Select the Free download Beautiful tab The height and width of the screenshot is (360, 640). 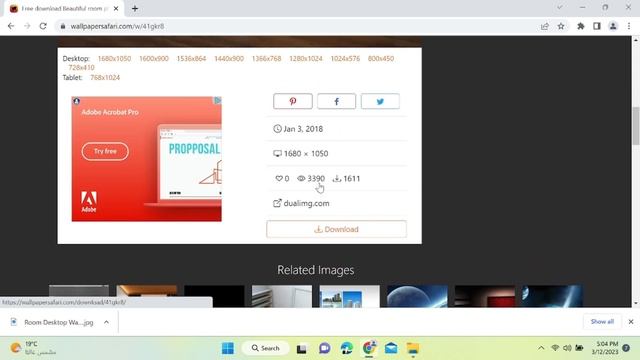pyautogui.click(x=63, y=8)
